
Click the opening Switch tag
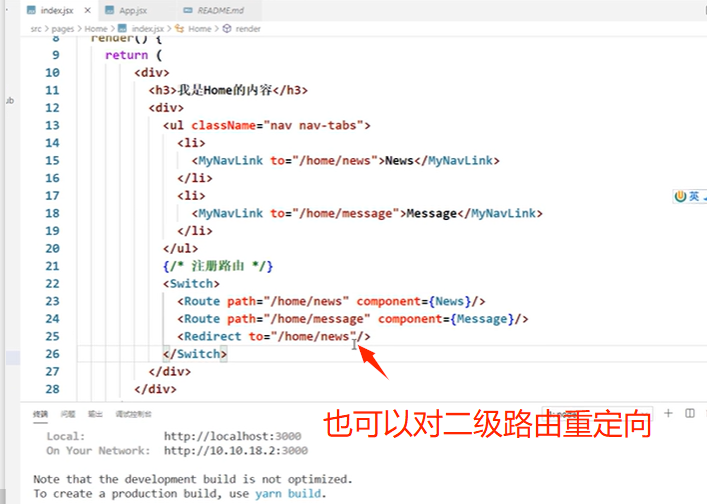click(191, 284)
